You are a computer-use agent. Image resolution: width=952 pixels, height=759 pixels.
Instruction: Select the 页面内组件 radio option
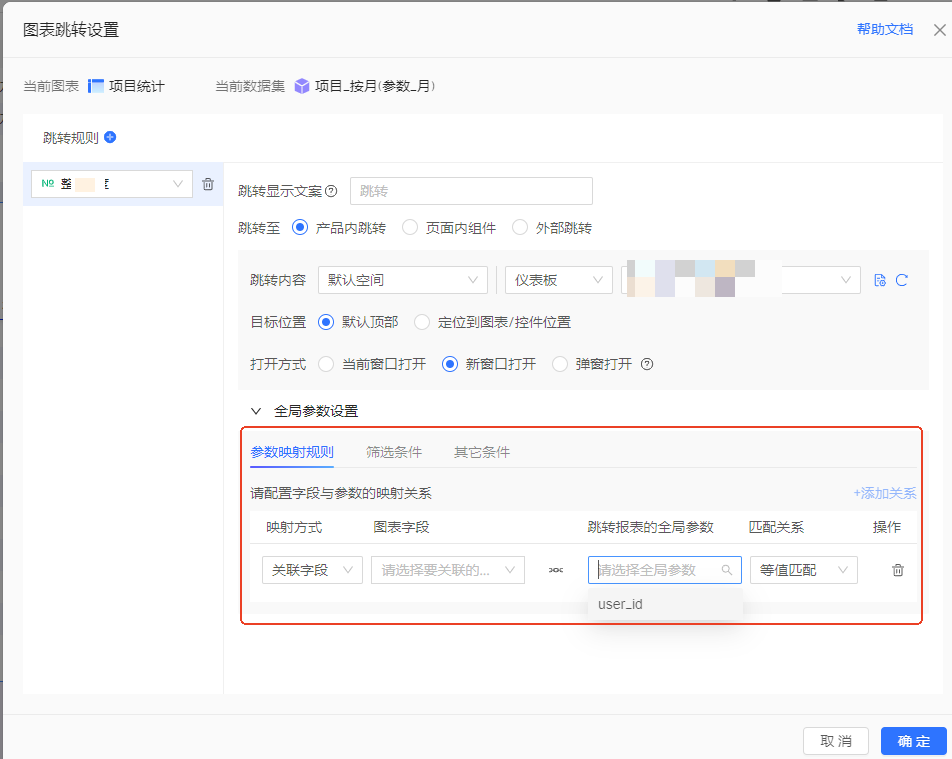pos(410,228)
